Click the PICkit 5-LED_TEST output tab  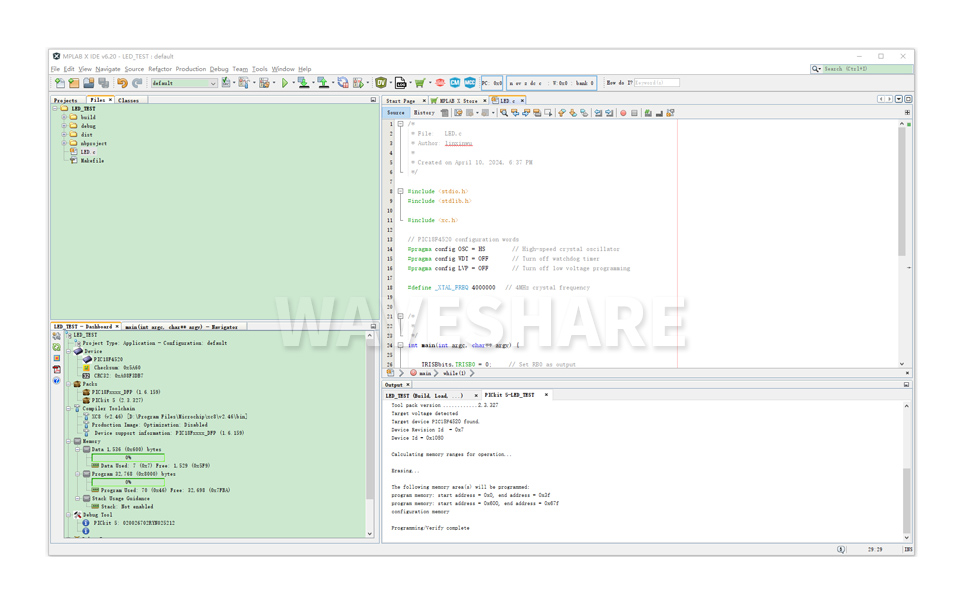pyautogui.click(x=512, y=394)
